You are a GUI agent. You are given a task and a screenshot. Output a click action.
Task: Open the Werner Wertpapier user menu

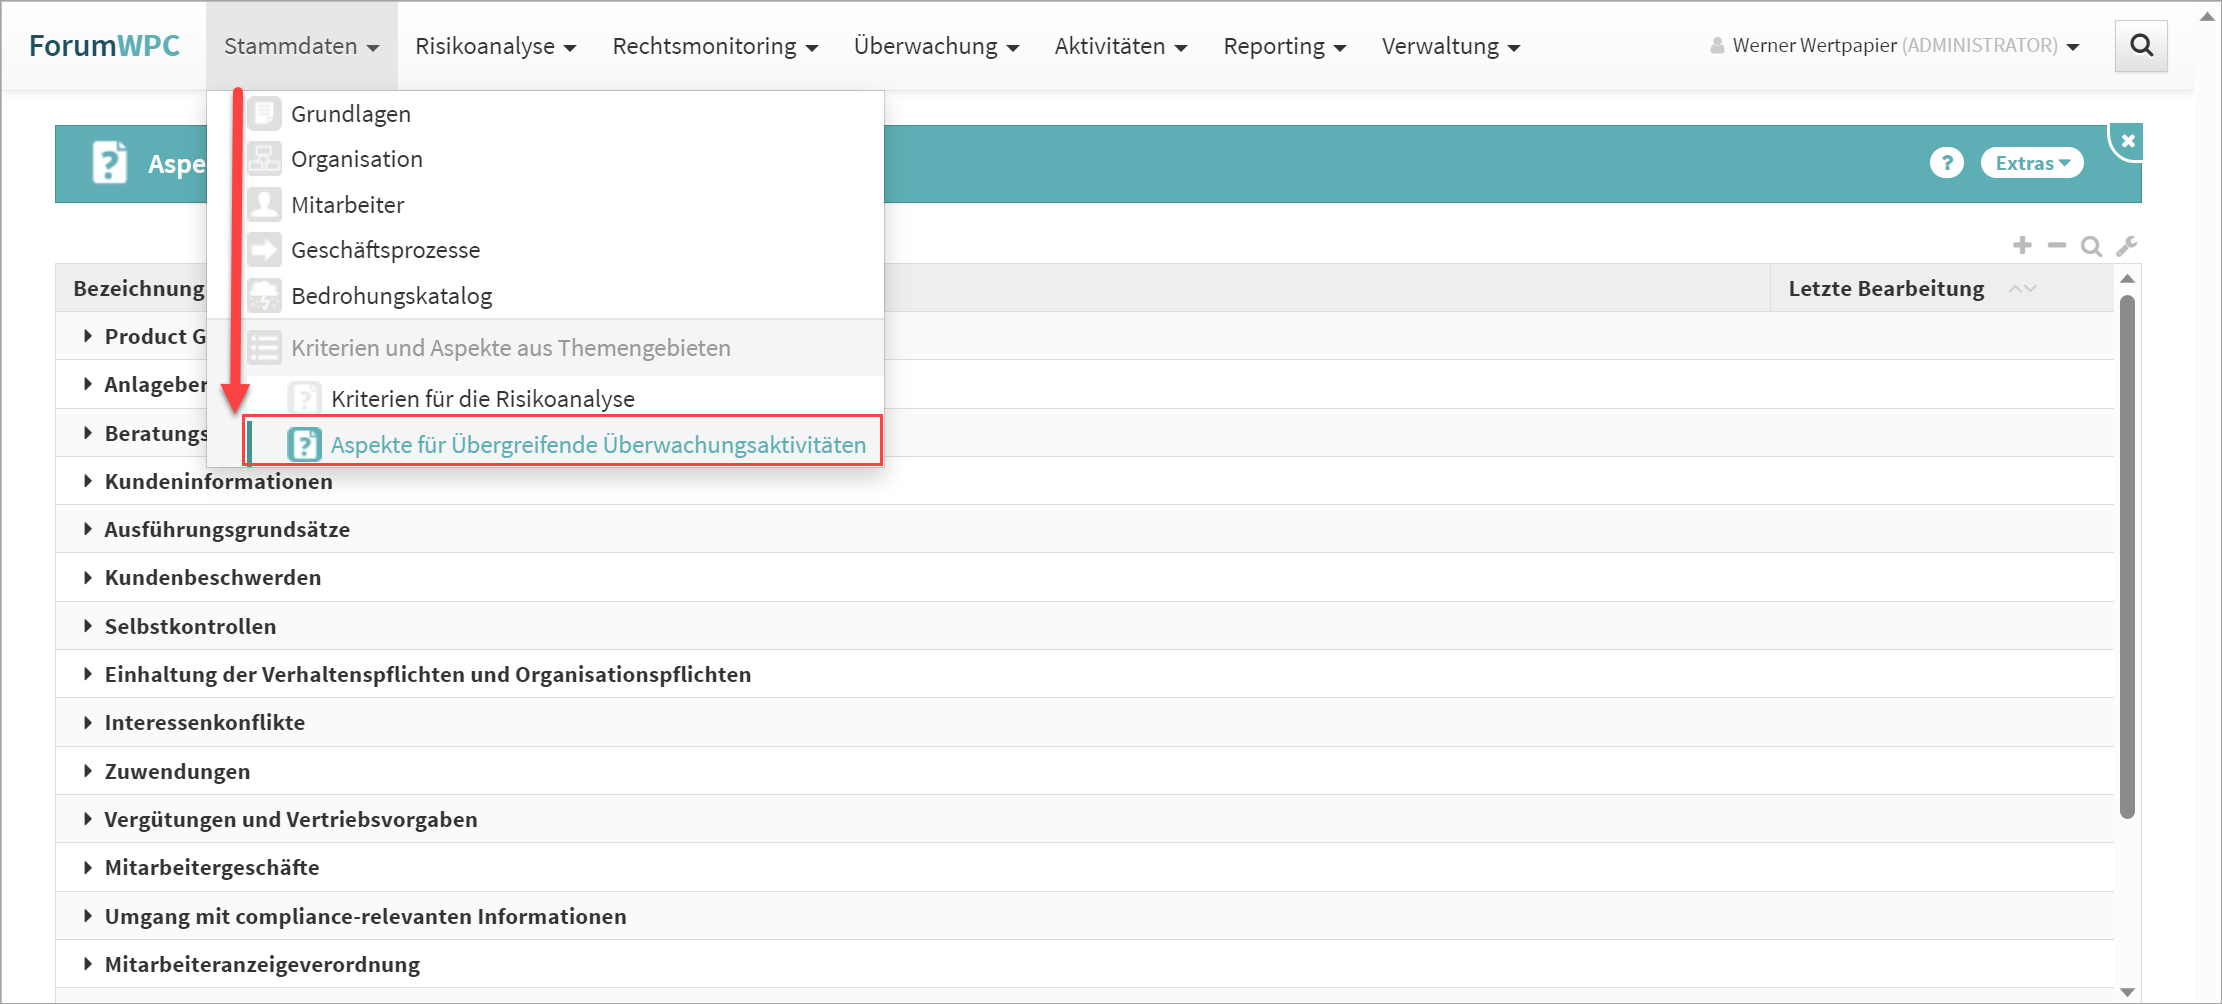pyautogui.click(x=1895, y=46)
